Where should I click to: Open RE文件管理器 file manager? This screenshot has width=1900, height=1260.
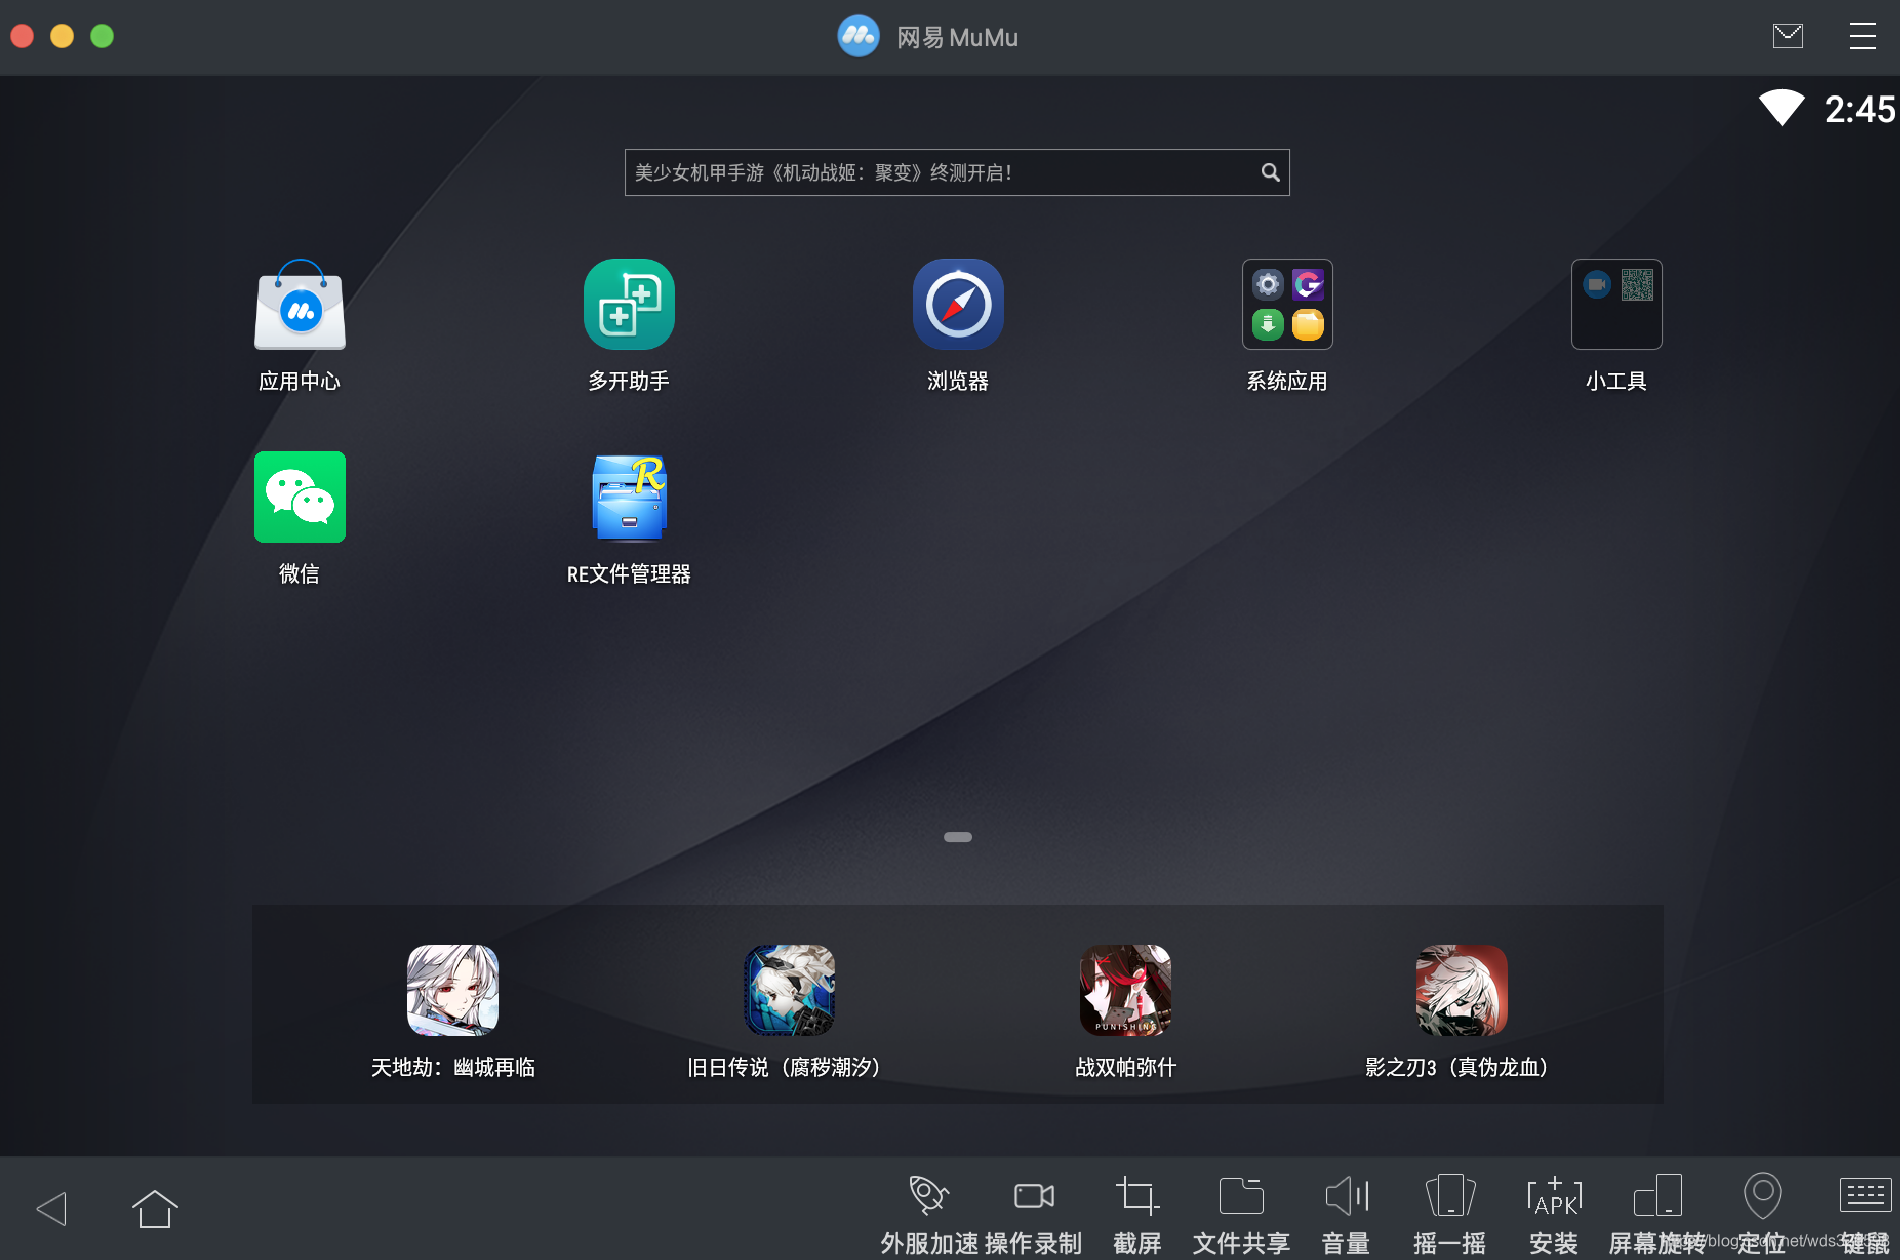[628, 497]
